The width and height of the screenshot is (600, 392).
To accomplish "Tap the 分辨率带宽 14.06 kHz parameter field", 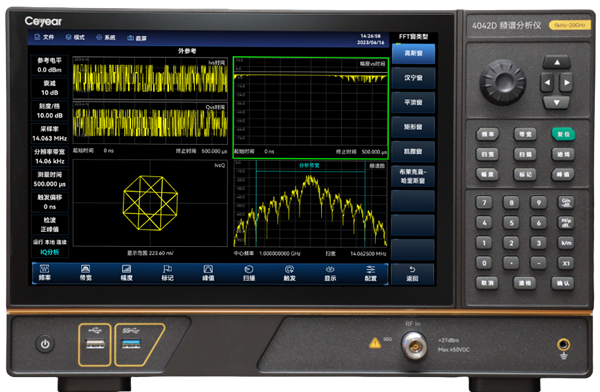I will (50, 156).
